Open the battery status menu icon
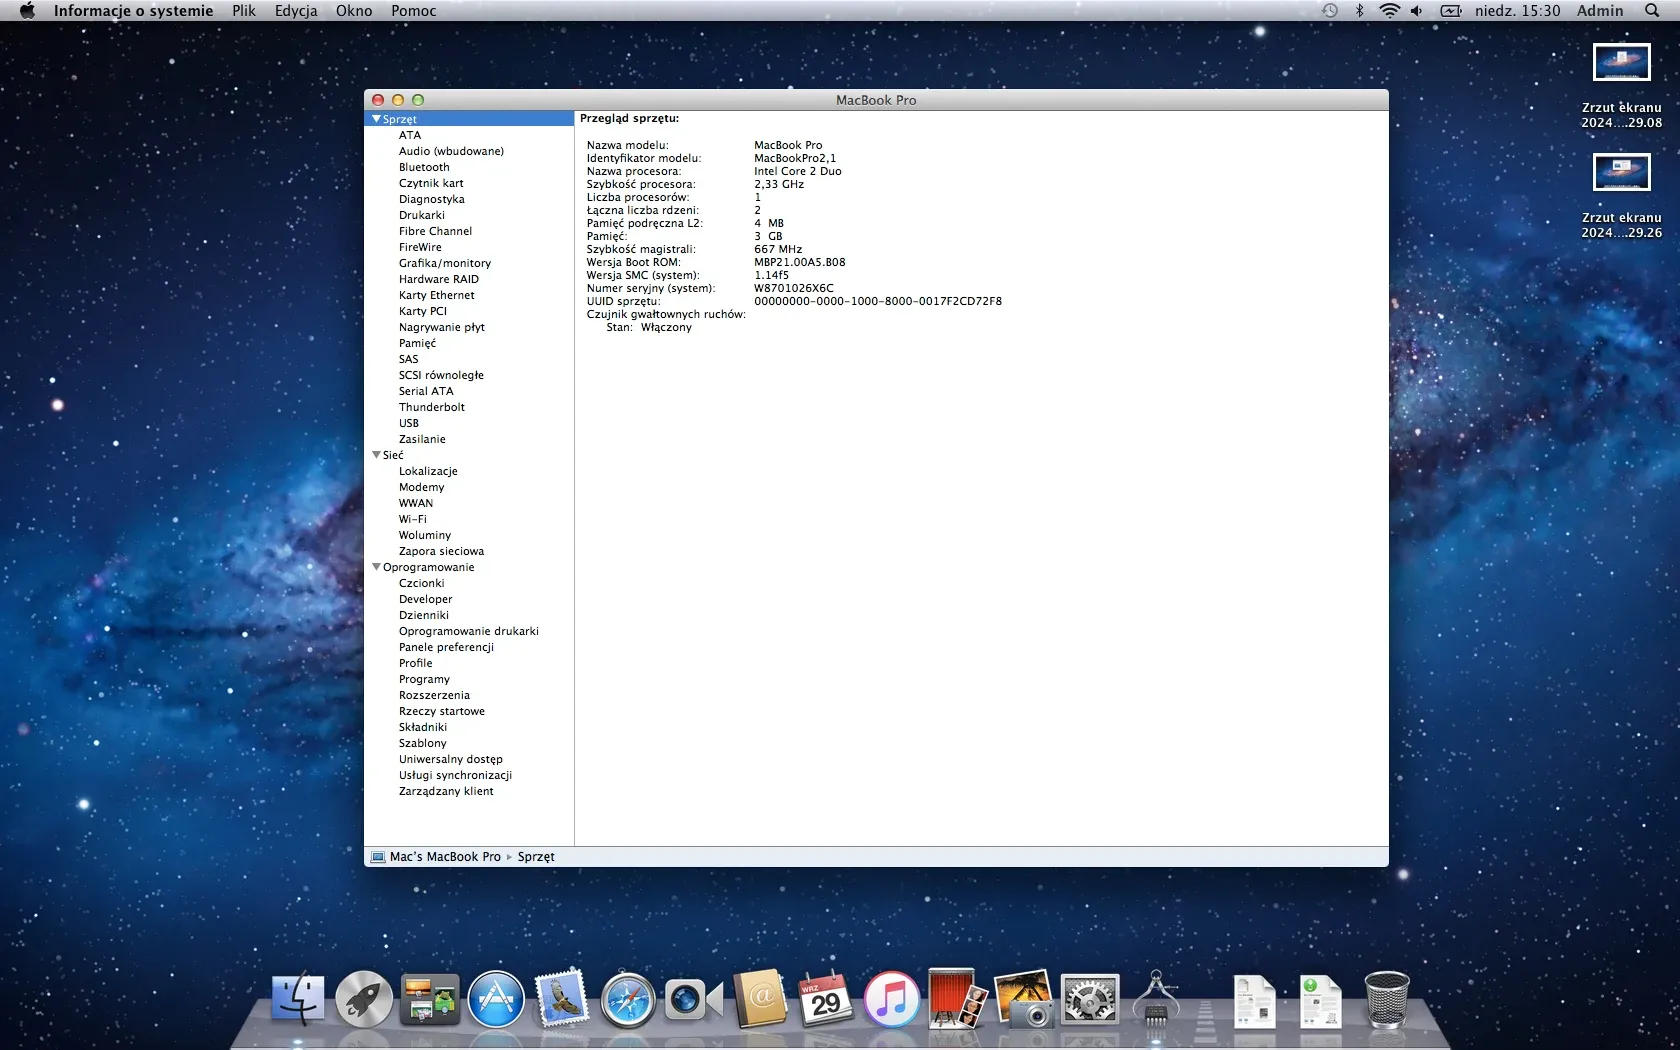 pyautogui.click(x=1451, y=11)
